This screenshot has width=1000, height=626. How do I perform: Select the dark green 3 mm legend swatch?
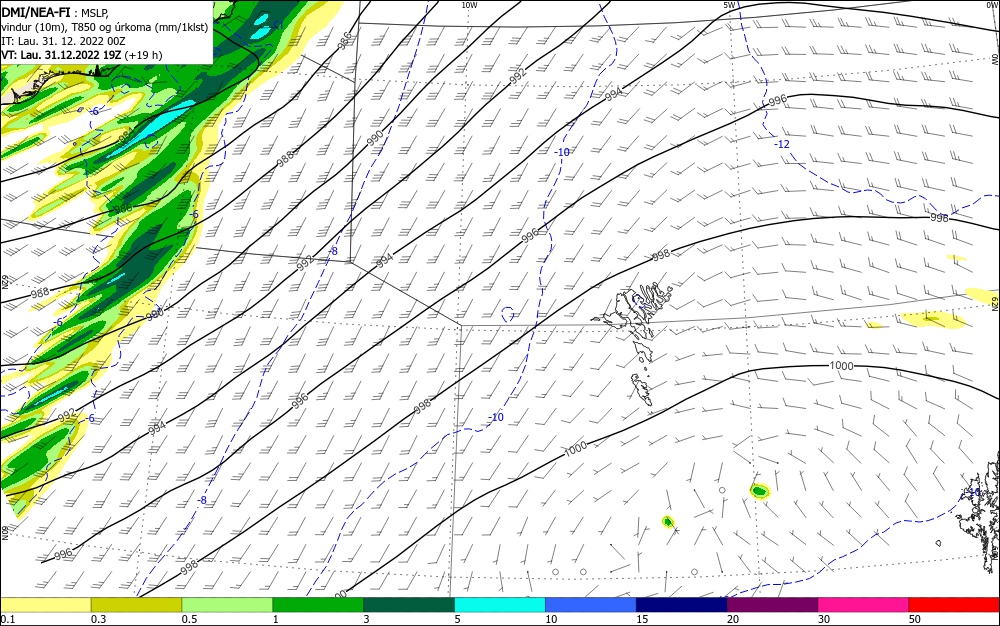(409, 605)
